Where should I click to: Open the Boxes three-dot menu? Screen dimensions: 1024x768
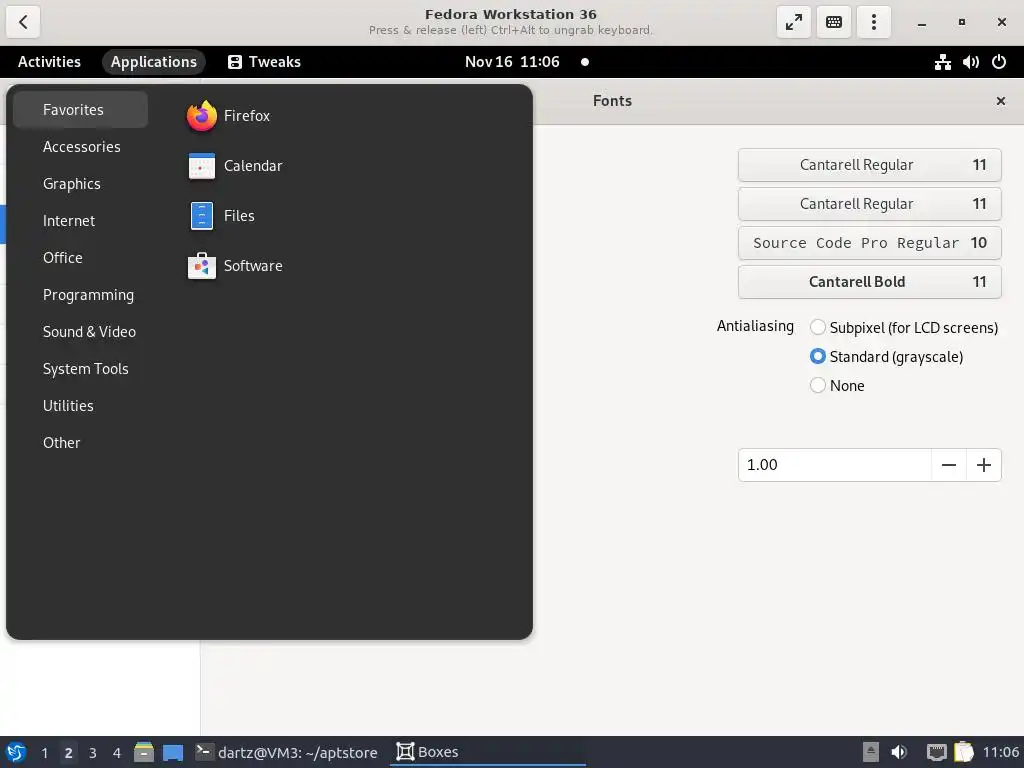(x=874, y=22)
